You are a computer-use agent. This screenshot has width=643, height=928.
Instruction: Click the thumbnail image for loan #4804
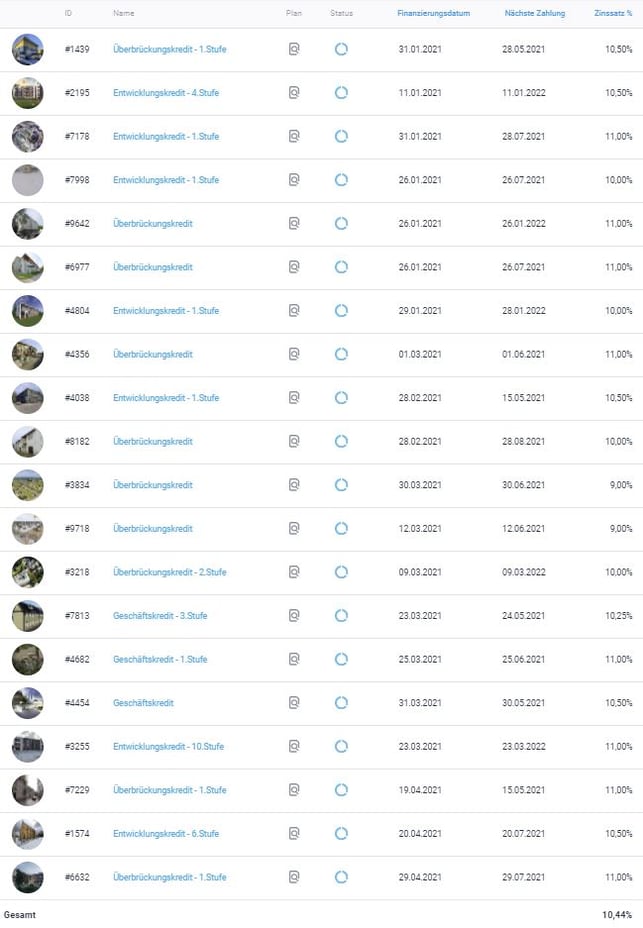pos(28,311)
